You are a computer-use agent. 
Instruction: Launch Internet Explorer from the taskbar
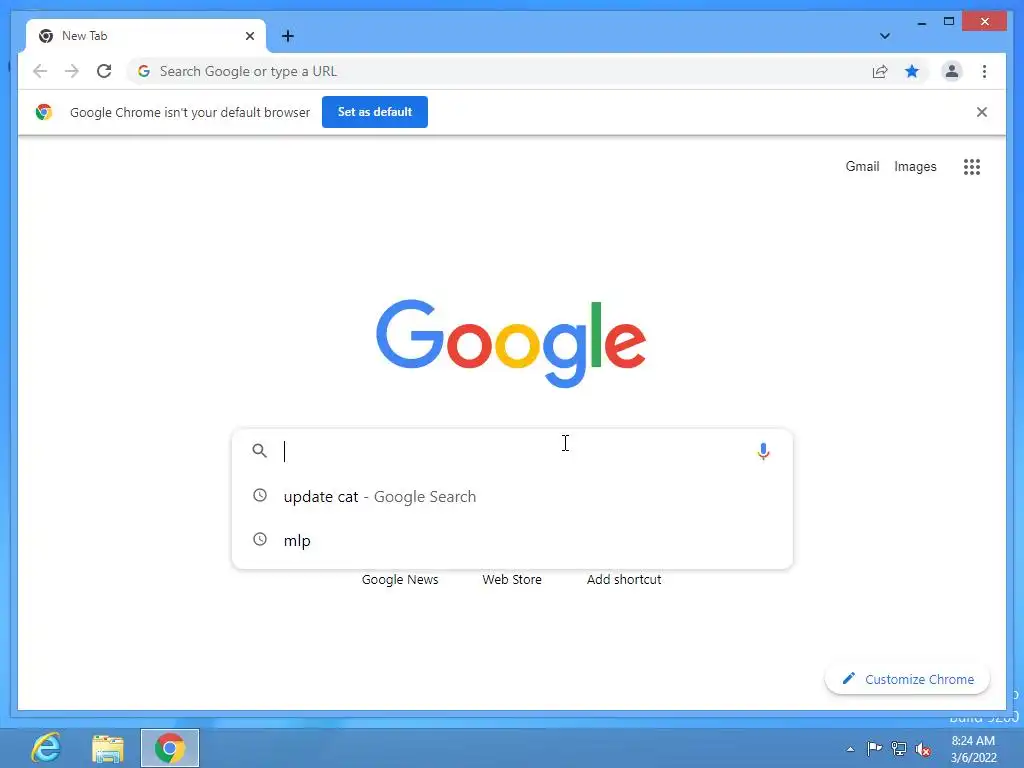(46, 748)
